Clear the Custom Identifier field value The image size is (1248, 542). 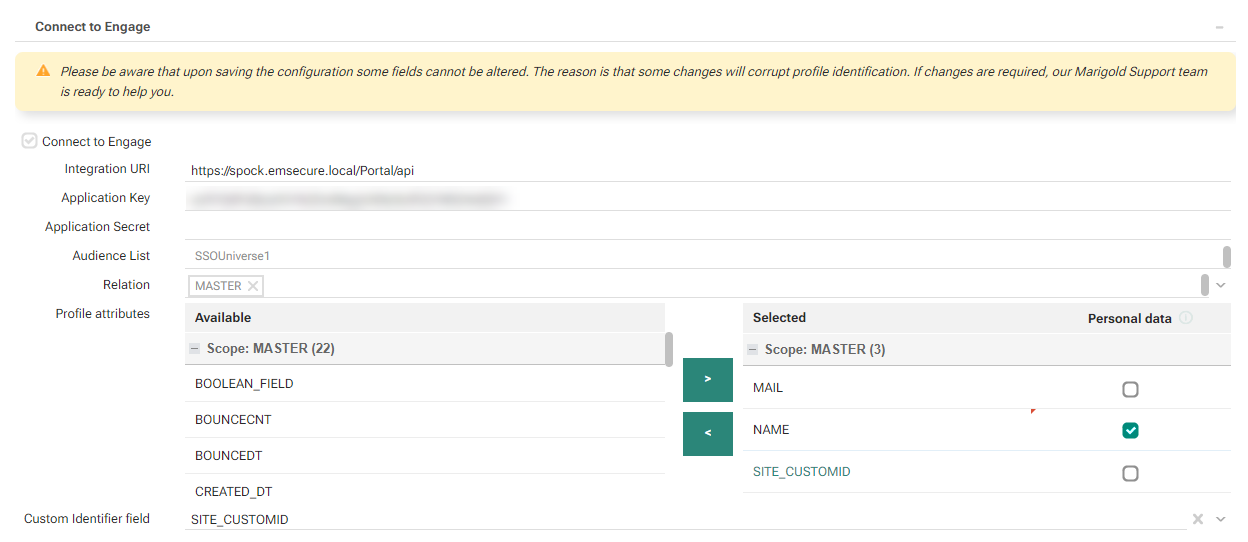(x=1197, y=519)
